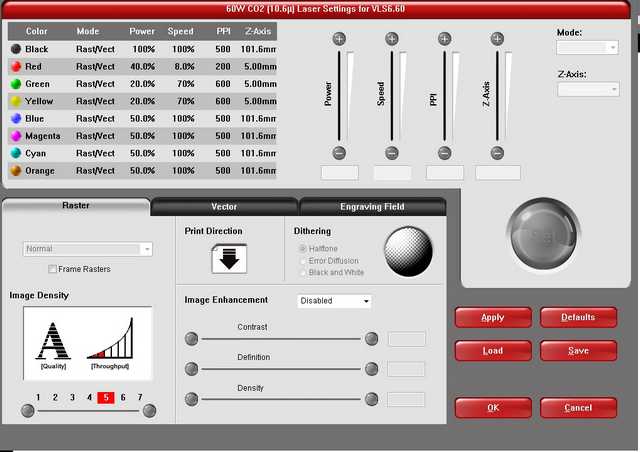Click the Save button
This screenshot has width=640, height=452.
pos(578,351)
